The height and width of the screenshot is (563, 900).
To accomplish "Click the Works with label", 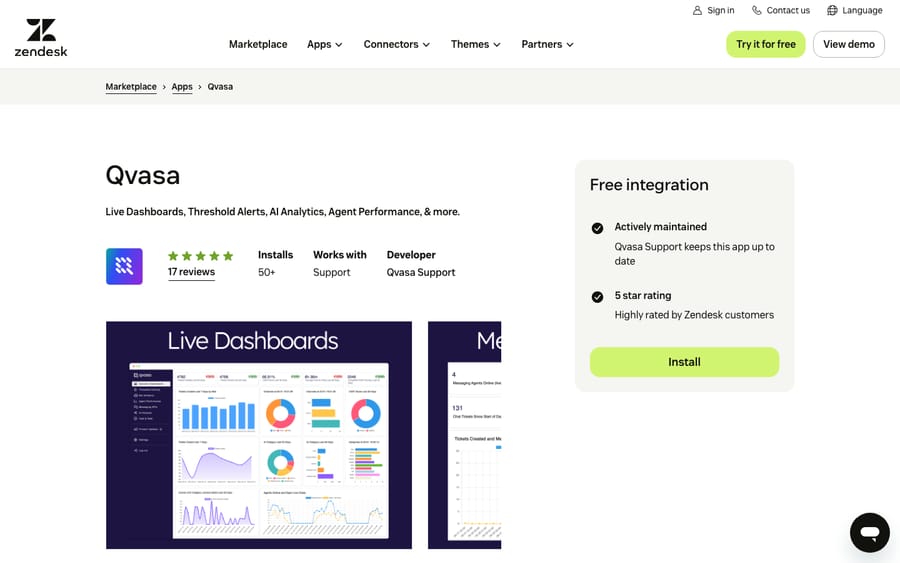I will click(x=340, y=255).
